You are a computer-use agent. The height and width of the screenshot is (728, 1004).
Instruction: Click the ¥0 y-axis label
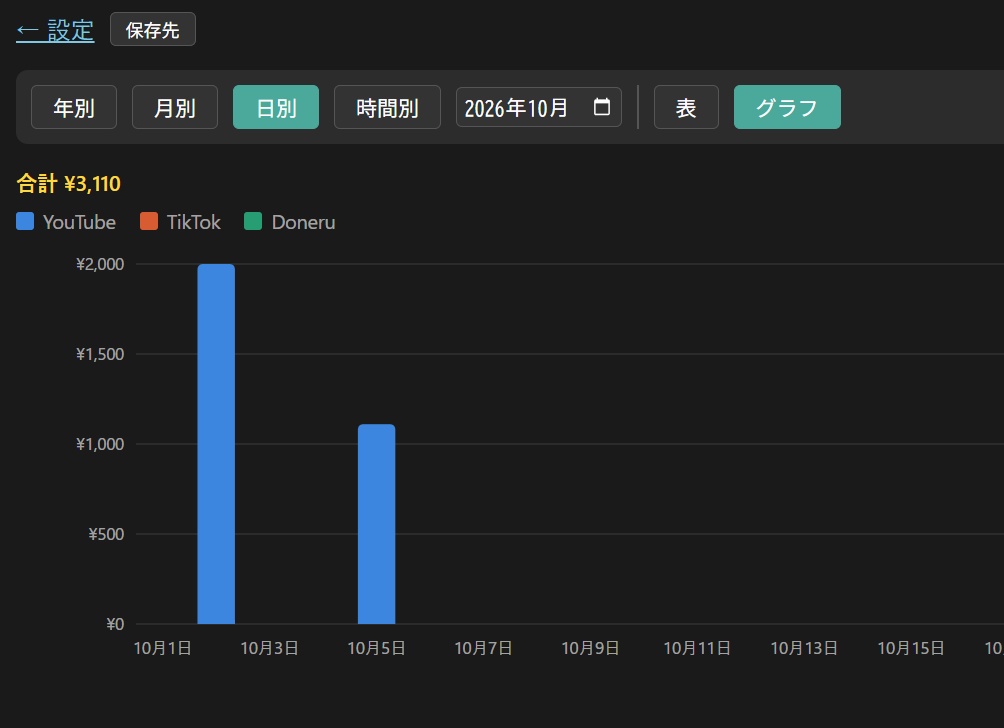click(x=115, y=624)
